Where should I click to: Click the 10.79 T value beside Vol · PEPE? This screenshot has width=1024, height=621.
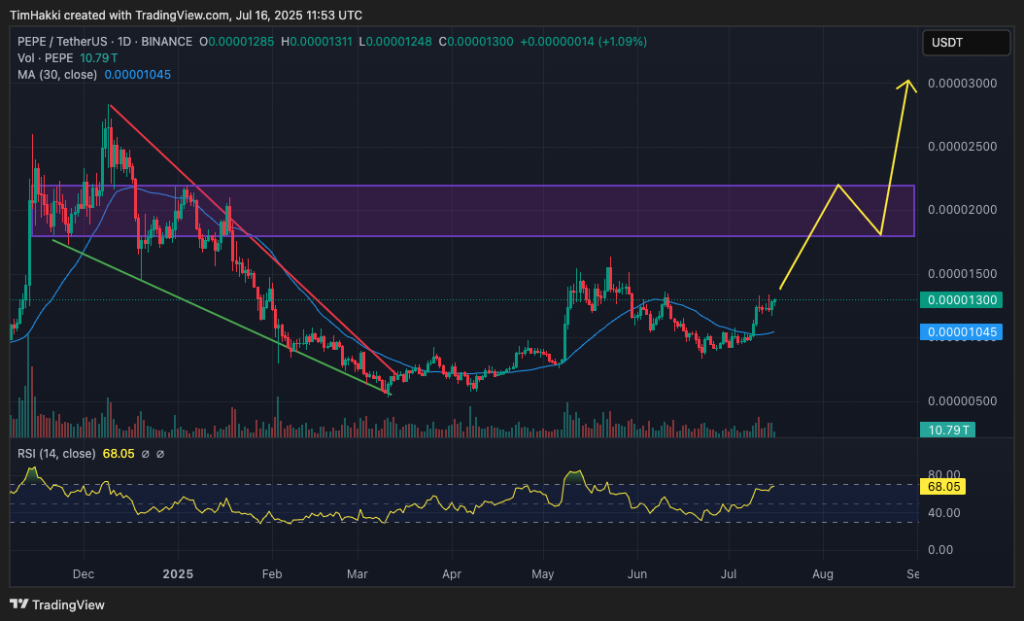99,58
